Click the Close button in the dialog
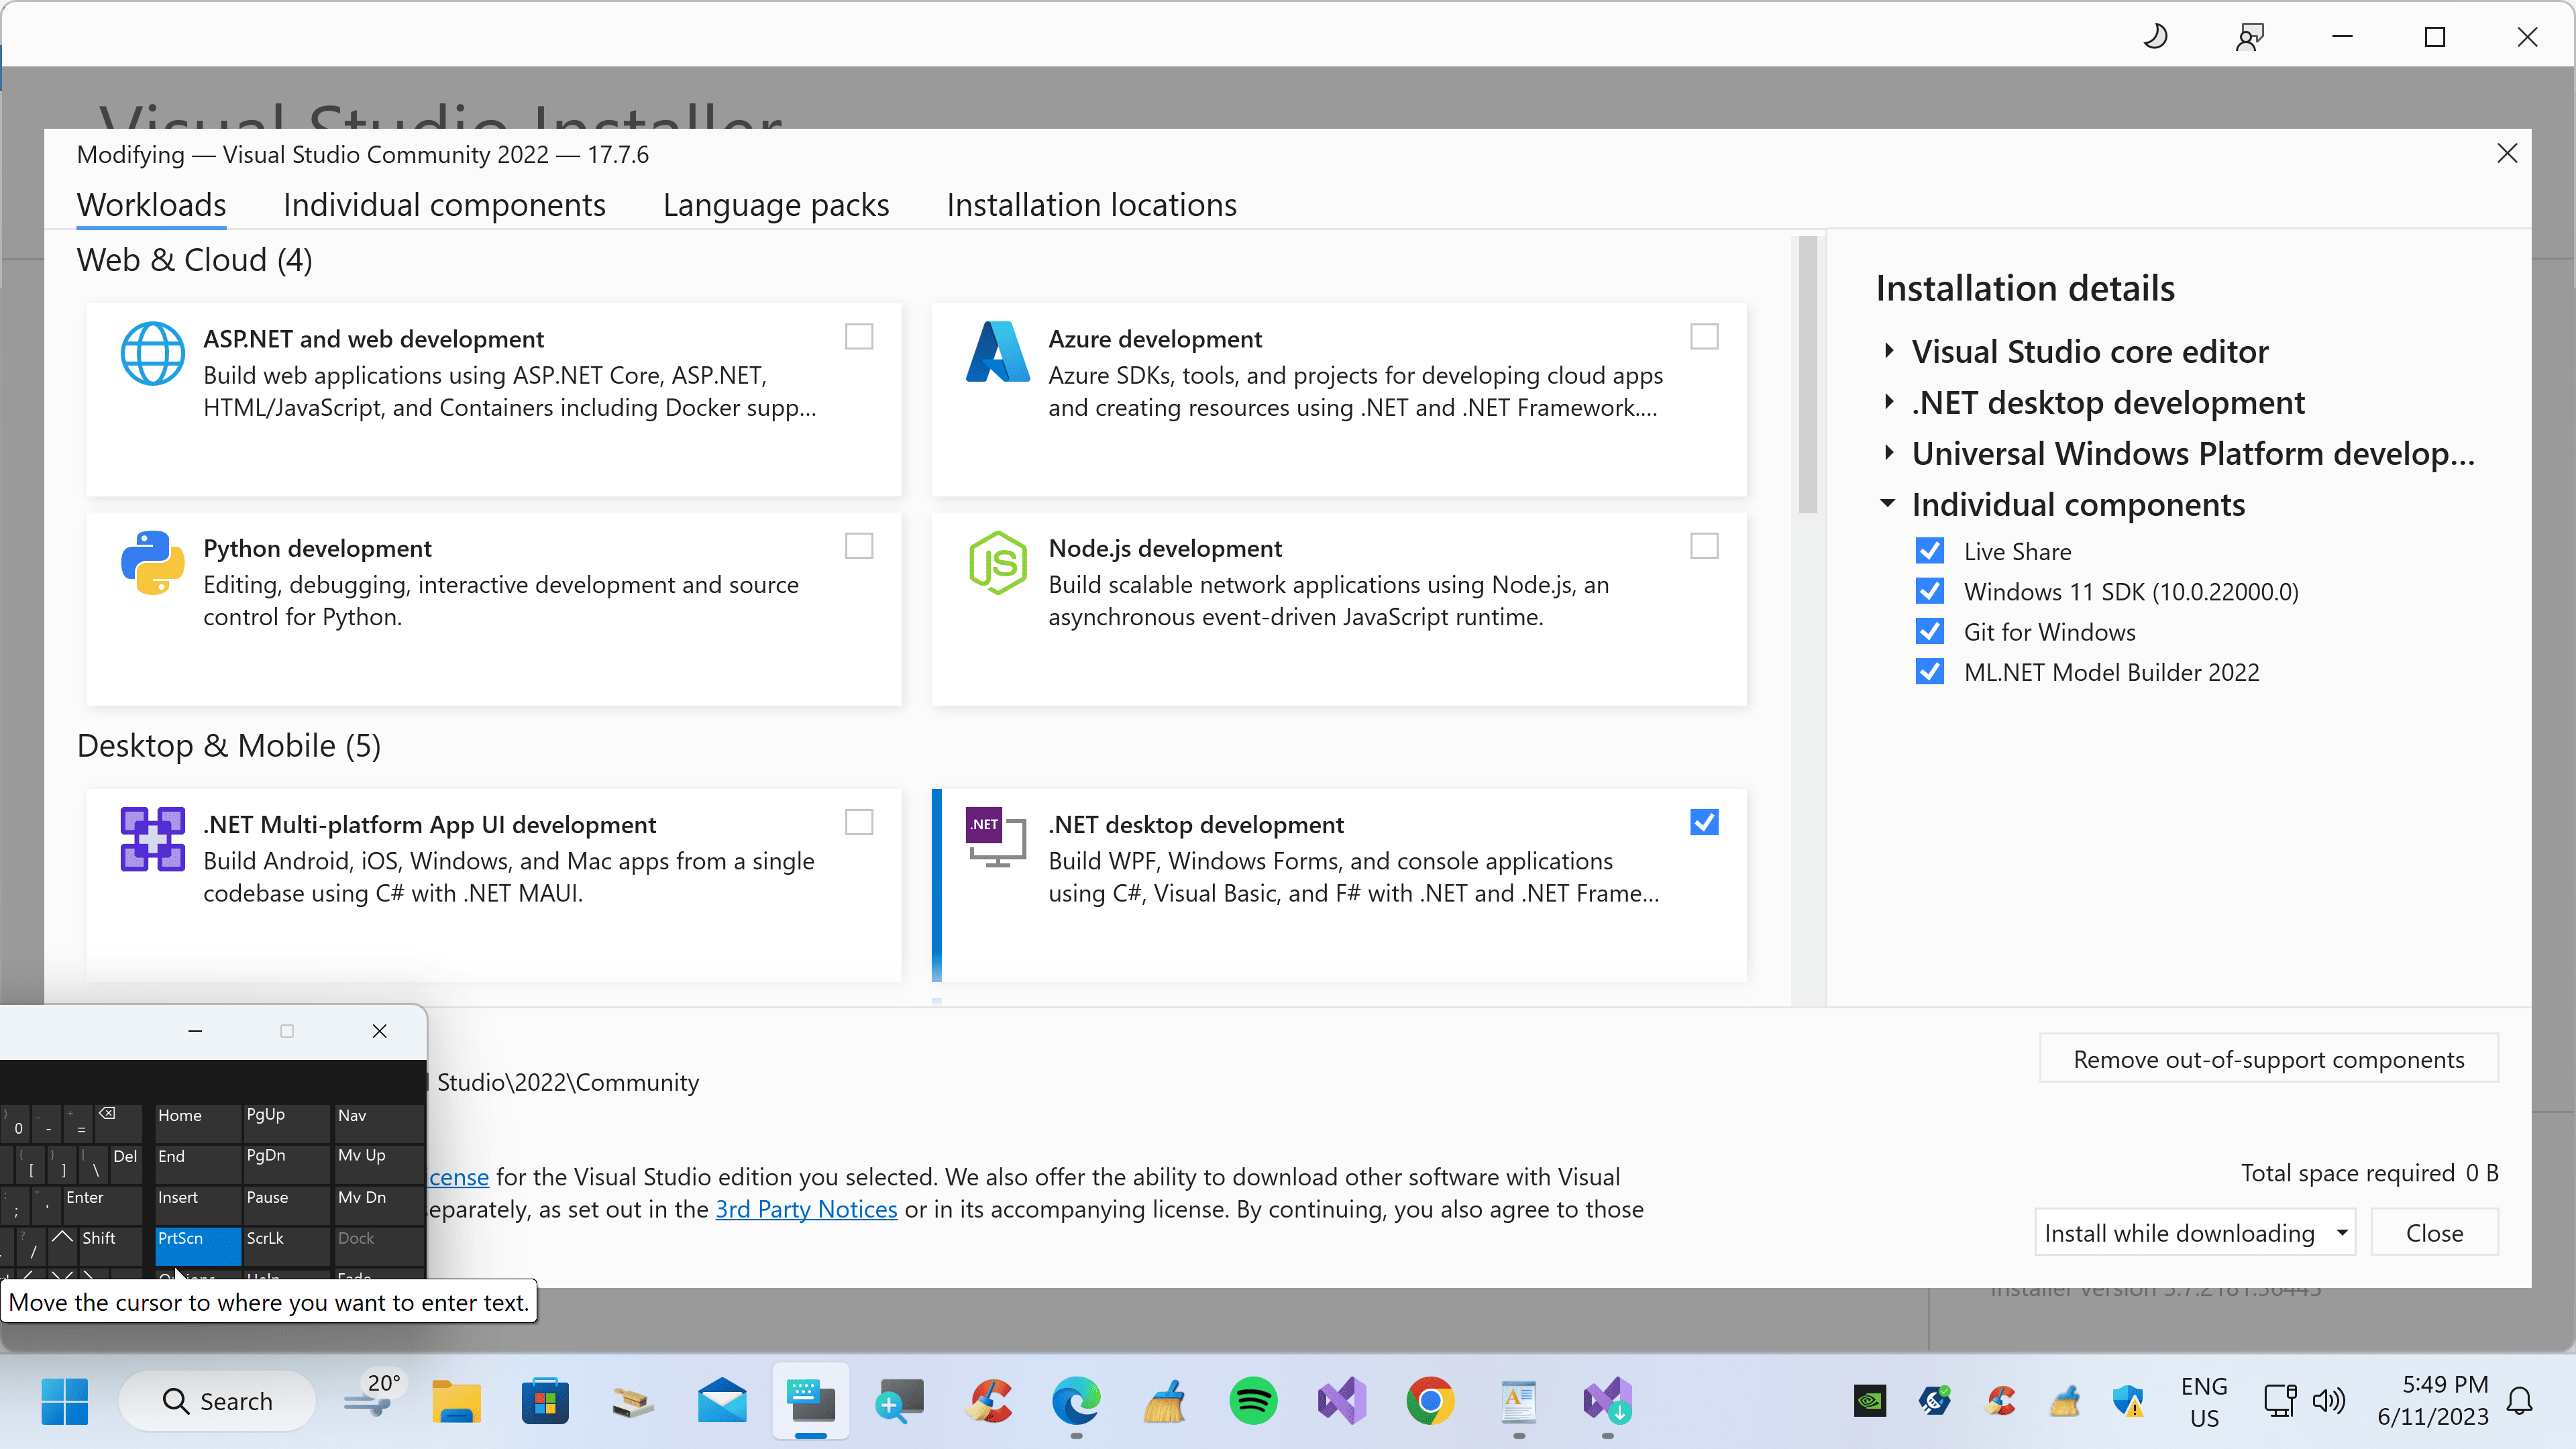The height and width of the screenshot is (1449, 2576). coord(2434,1232)
